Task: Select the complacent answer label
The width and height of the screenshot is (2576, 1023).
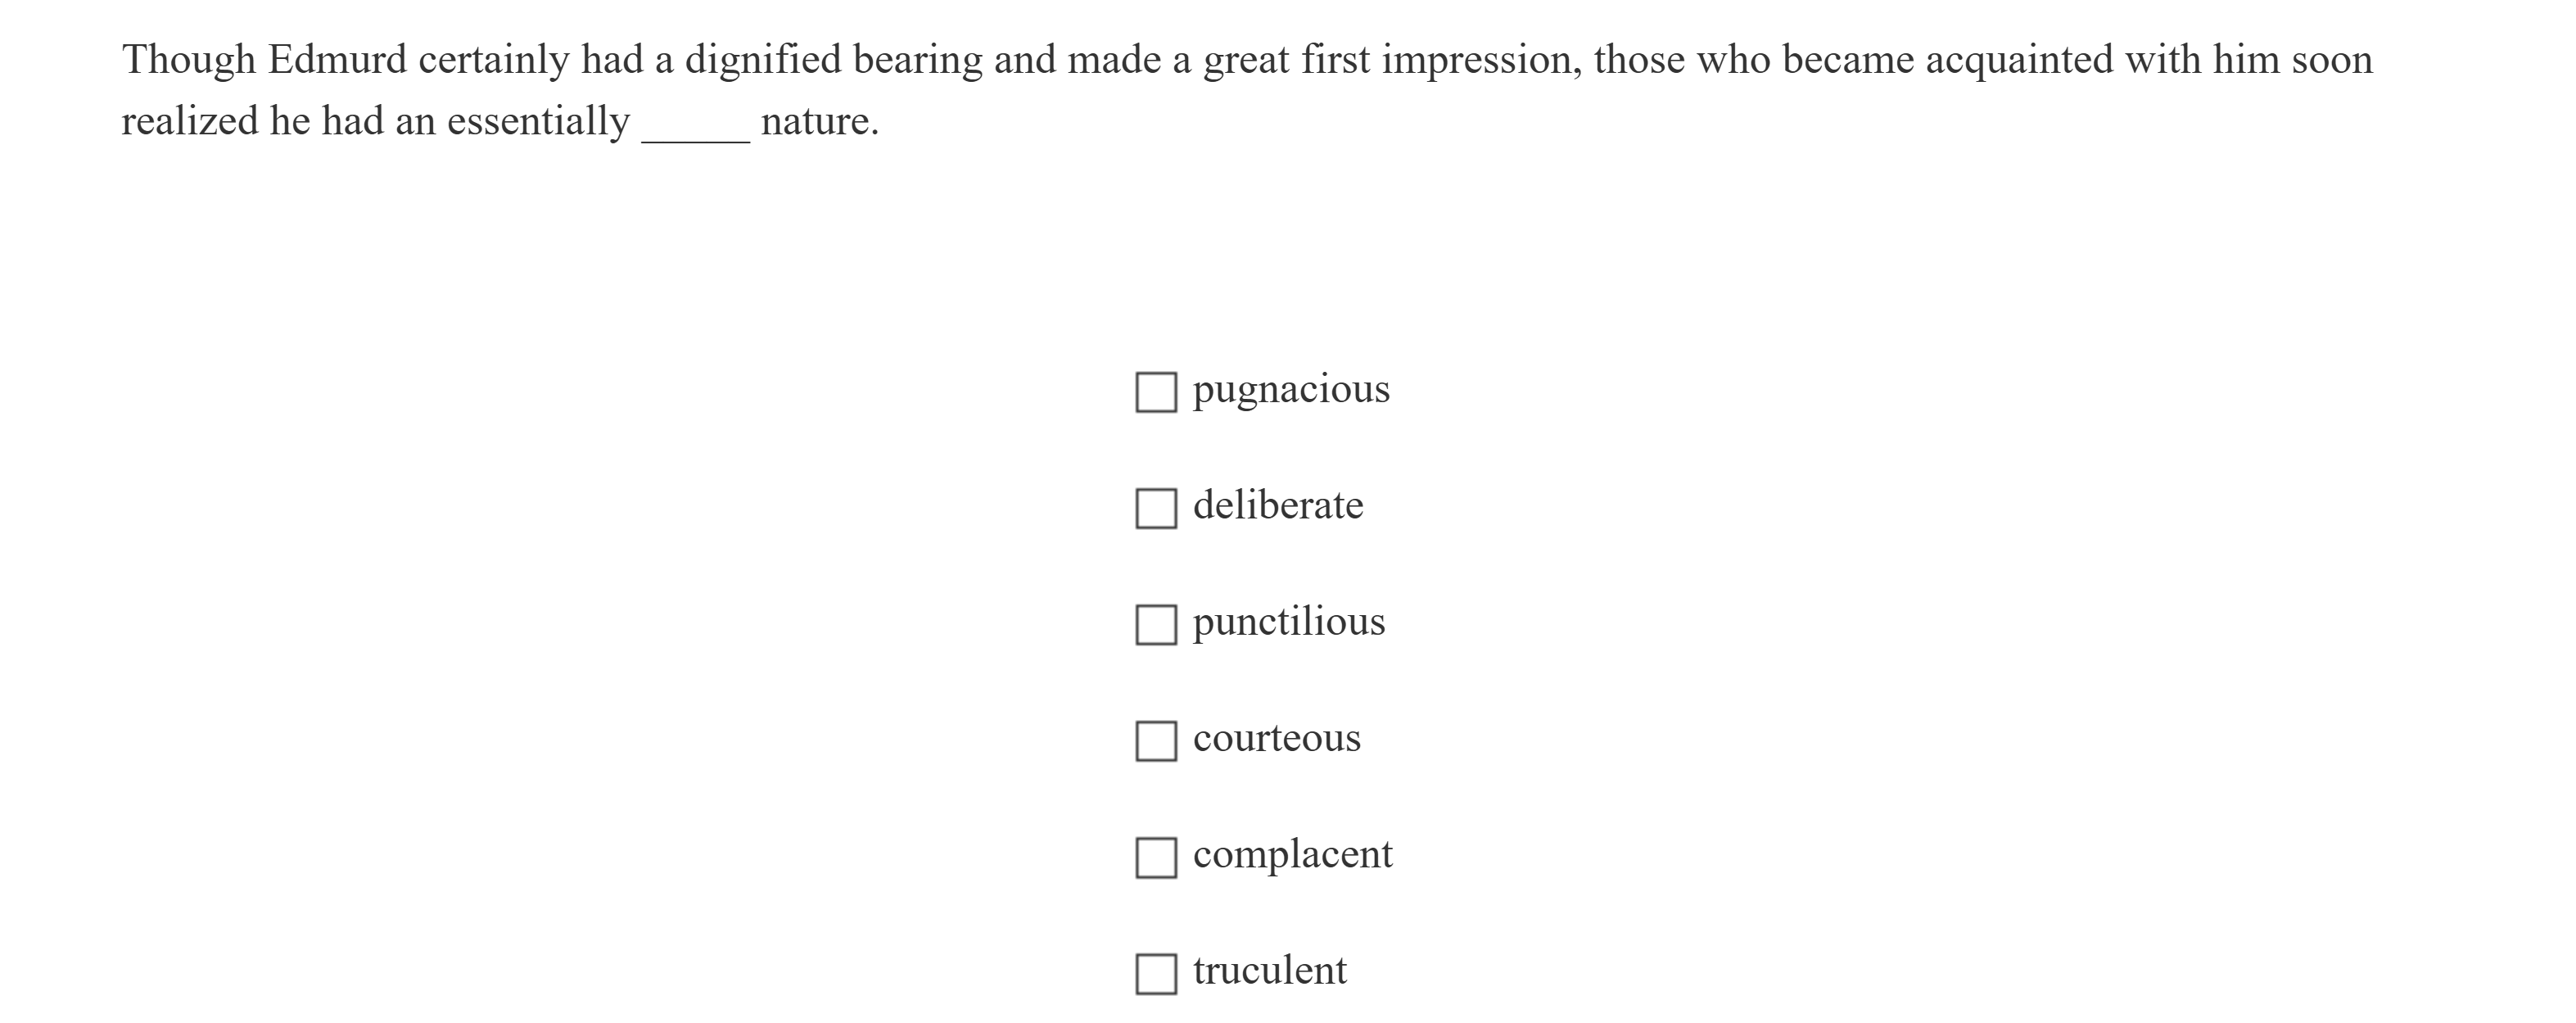Action: coord(1293,854)
